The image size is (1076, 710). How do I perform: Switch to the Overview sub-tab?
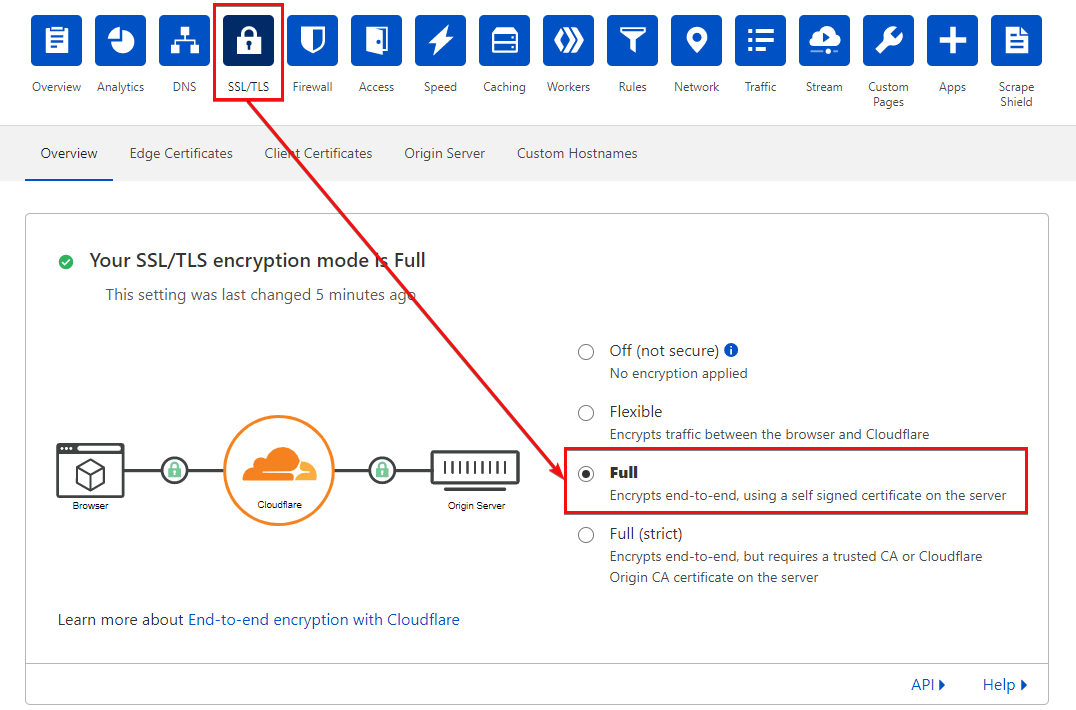[69, 154]
